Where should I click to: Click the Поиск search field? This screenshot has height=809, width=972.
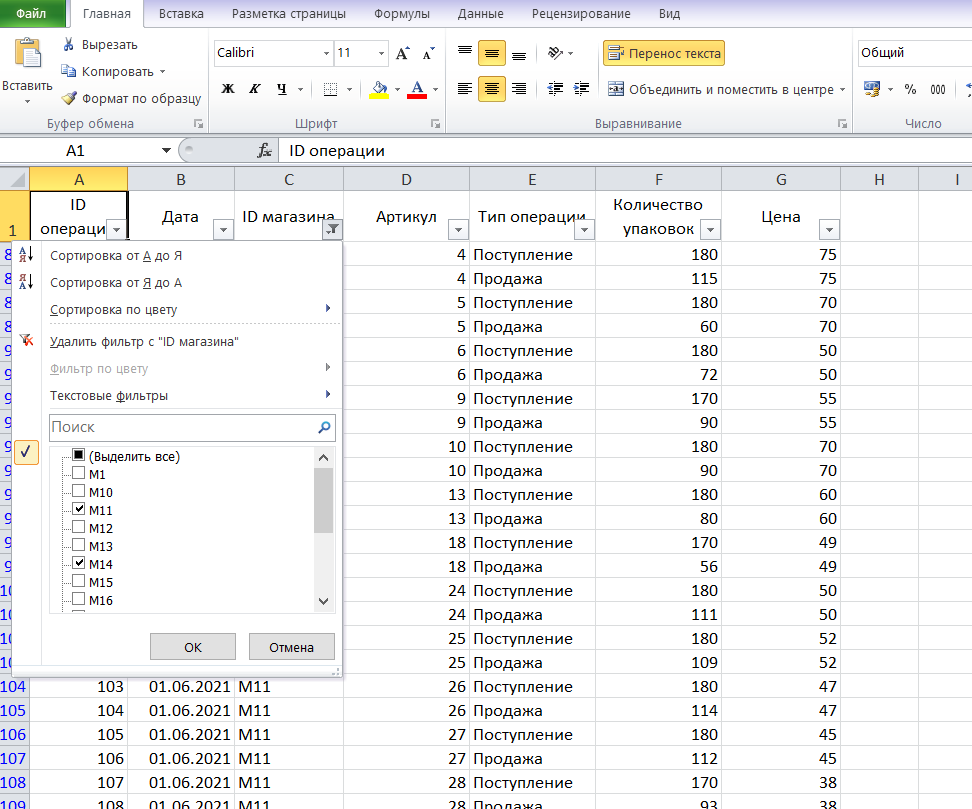pyautogui.click(x=183, y=427)
